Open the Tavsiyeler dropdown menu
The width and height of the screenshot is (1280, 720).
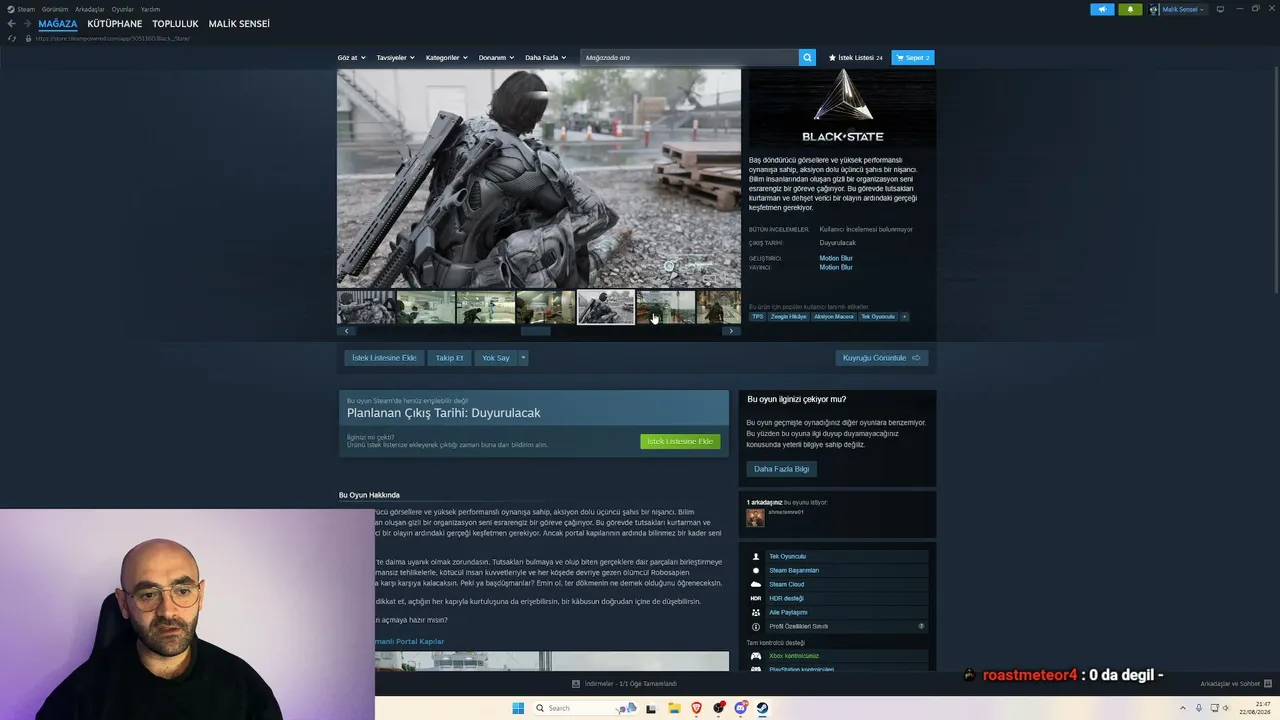click(395, 58)
